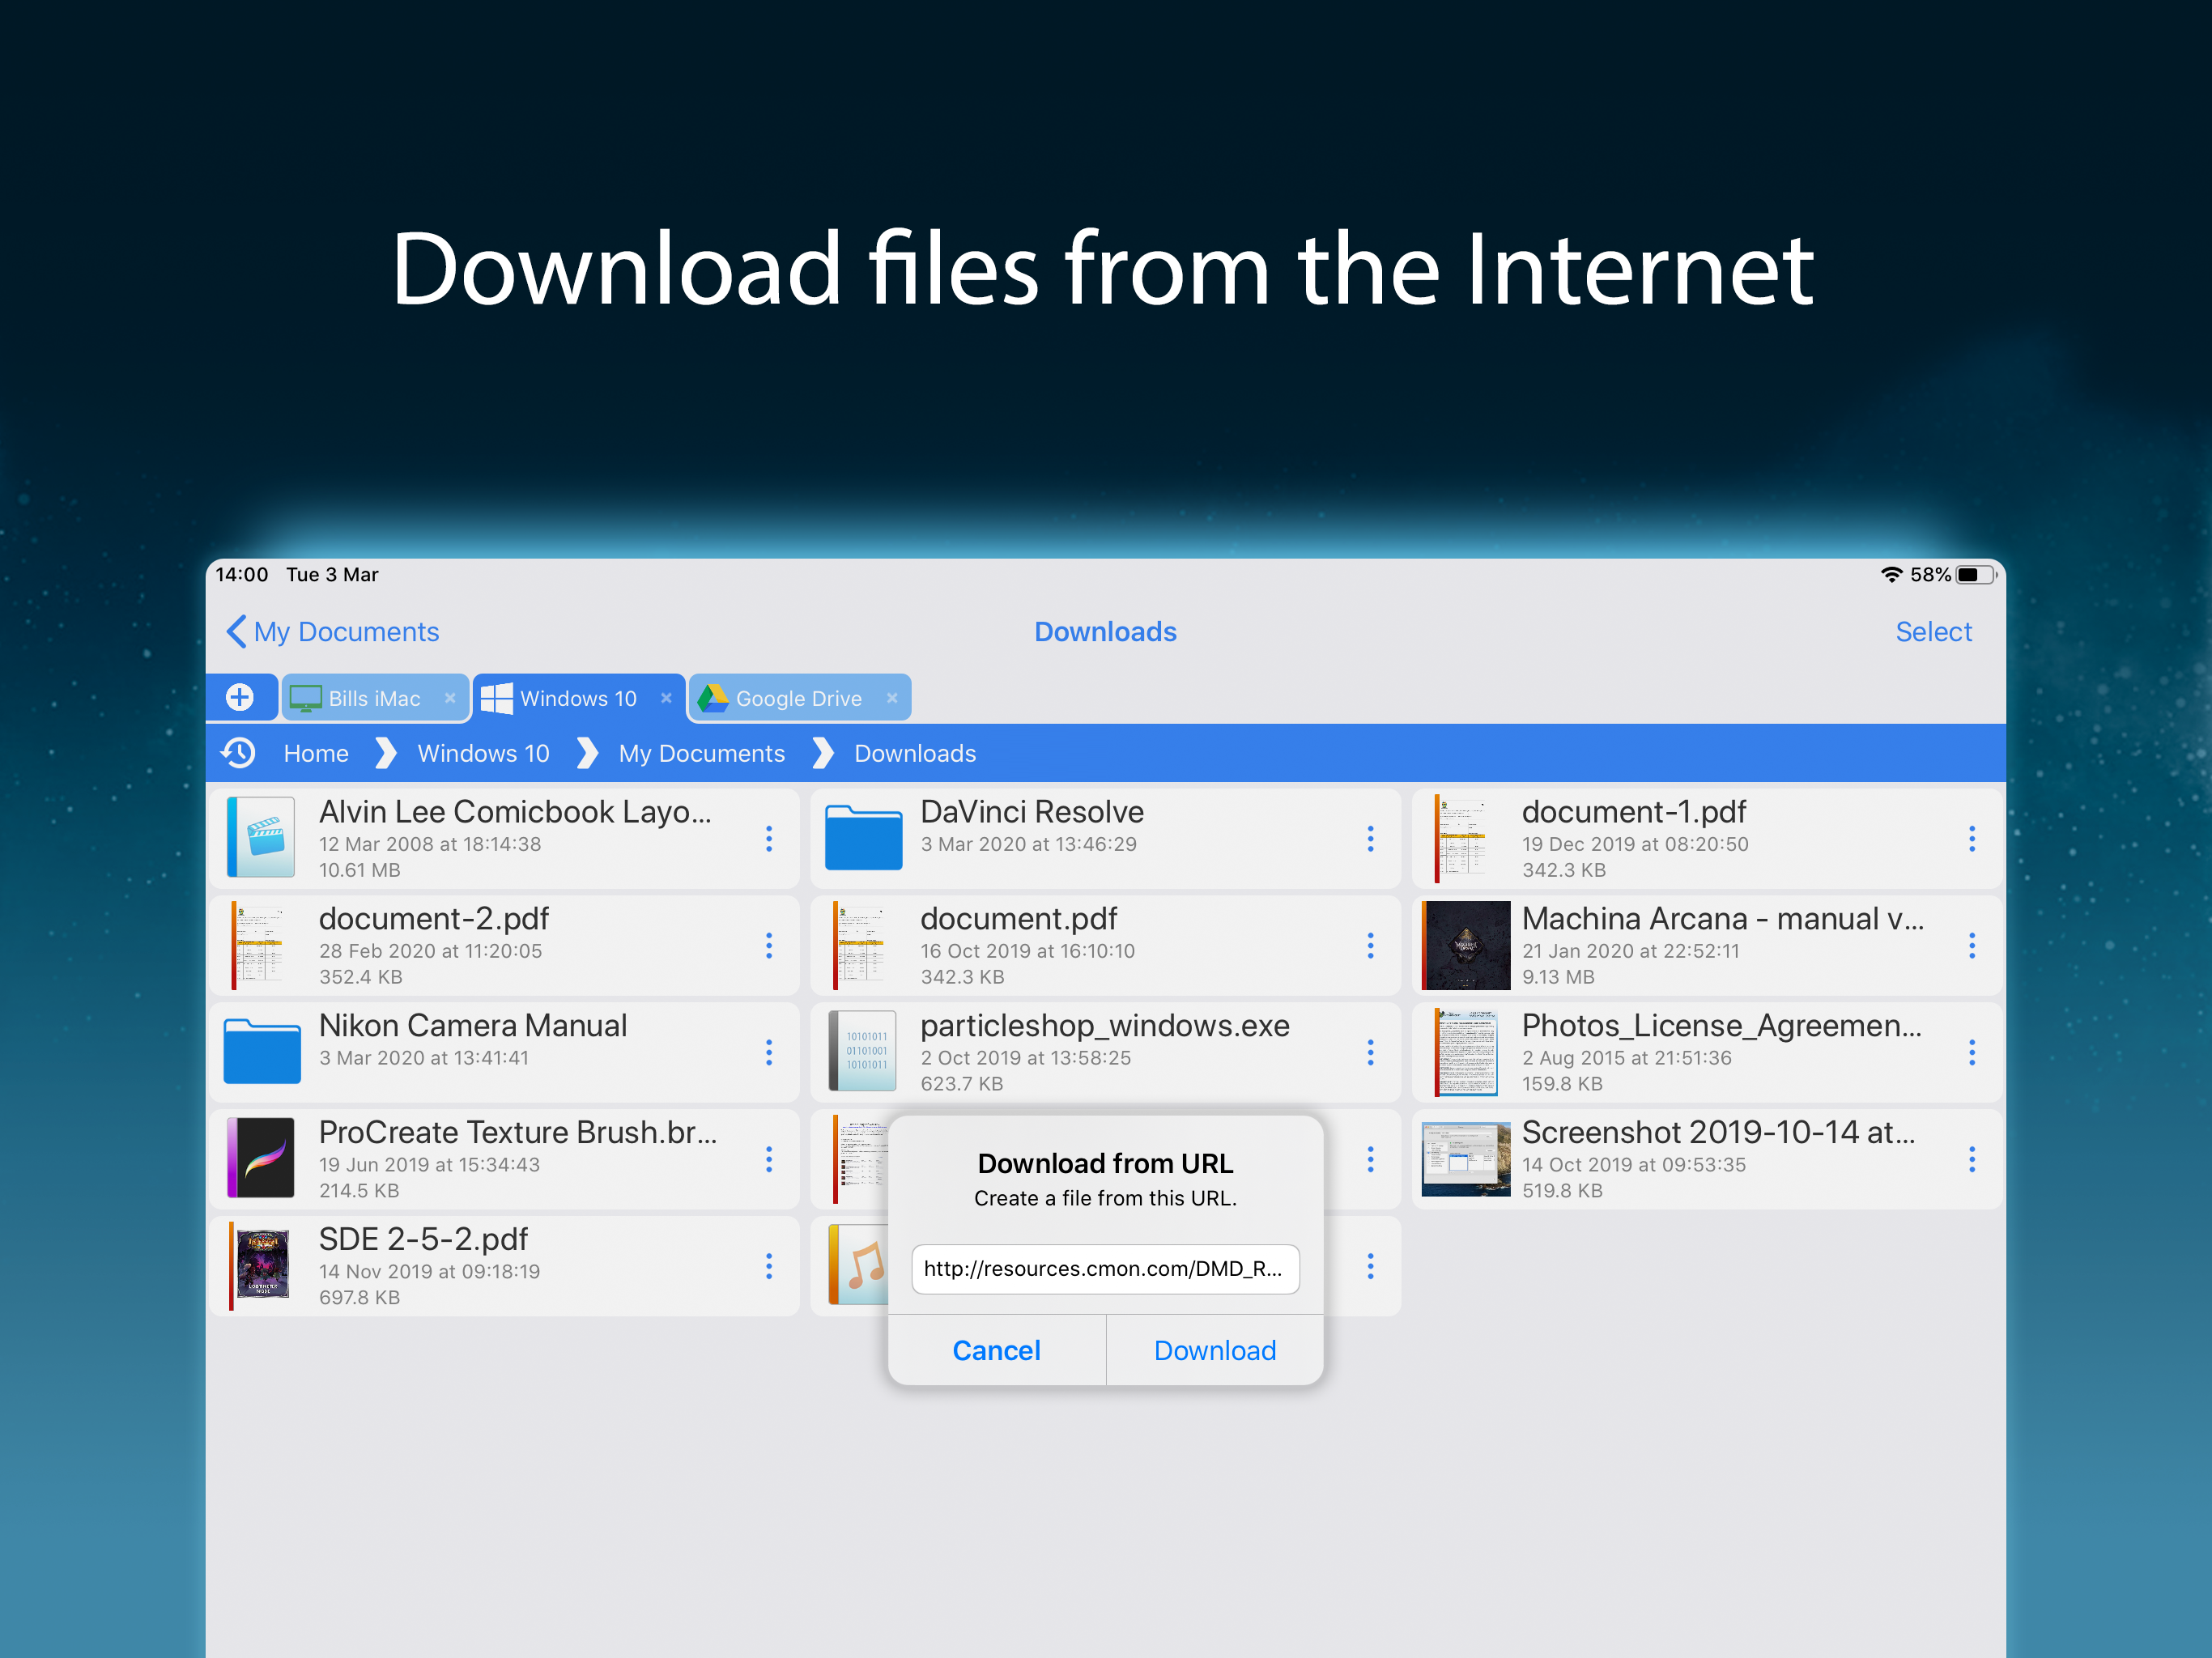Close the Bills iMac tab
The height and width of the screenshot is (1658, 2212).
coord(450,698)
